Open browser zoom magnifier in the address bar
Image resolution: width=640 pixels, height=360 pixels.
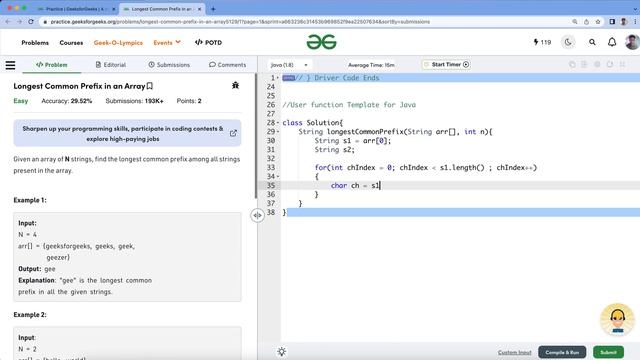click(575, 22)
